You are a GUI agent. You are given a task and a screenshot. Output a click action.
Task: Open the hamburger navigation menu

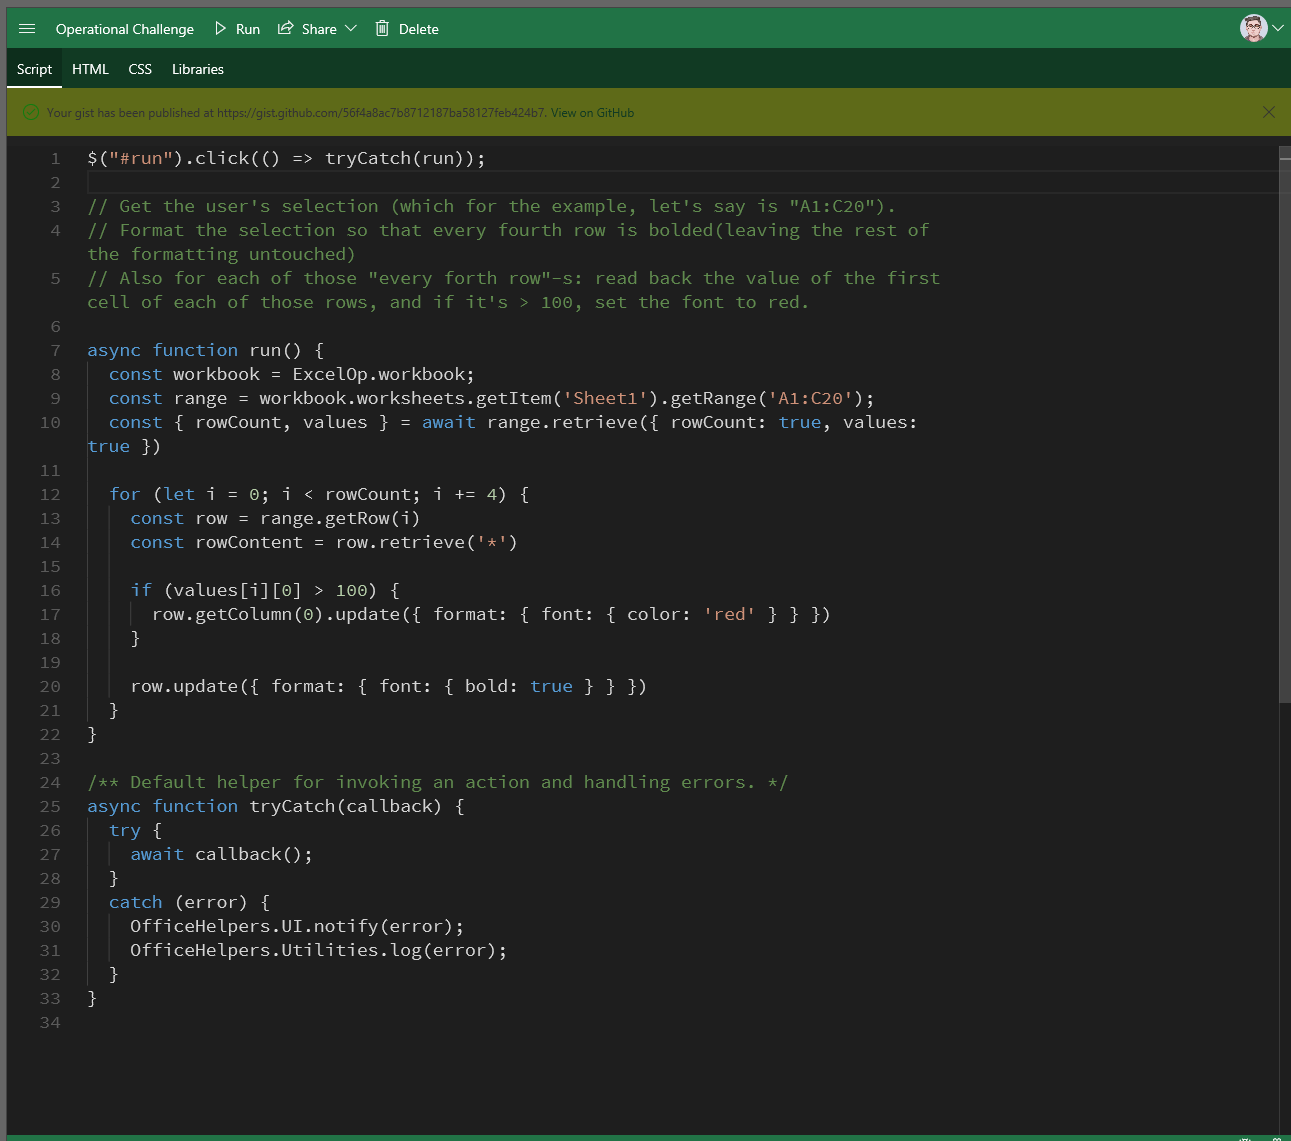pyautogui.click(x=27, y=28)
